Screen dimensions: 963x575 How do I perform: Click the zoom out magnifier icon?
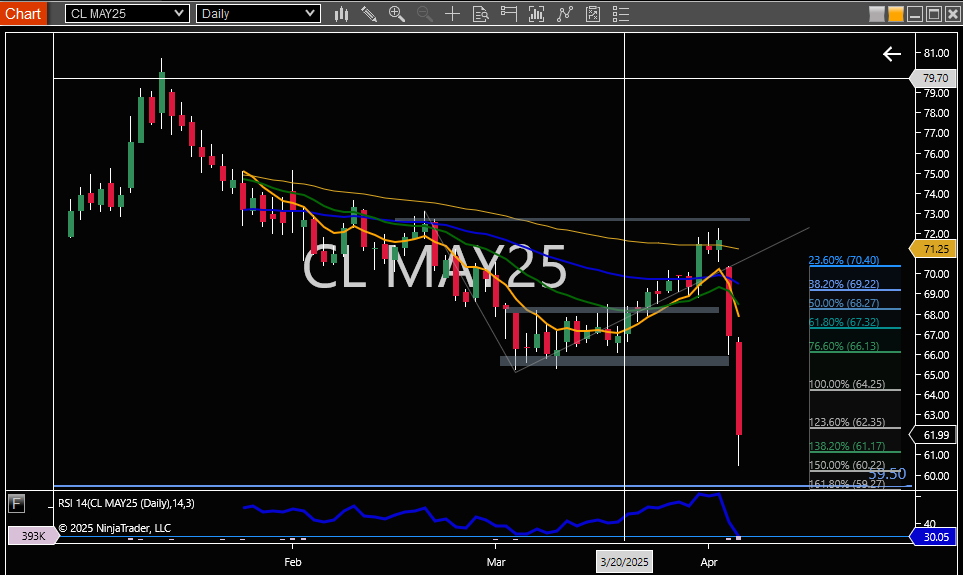click(x=424, y=14)
